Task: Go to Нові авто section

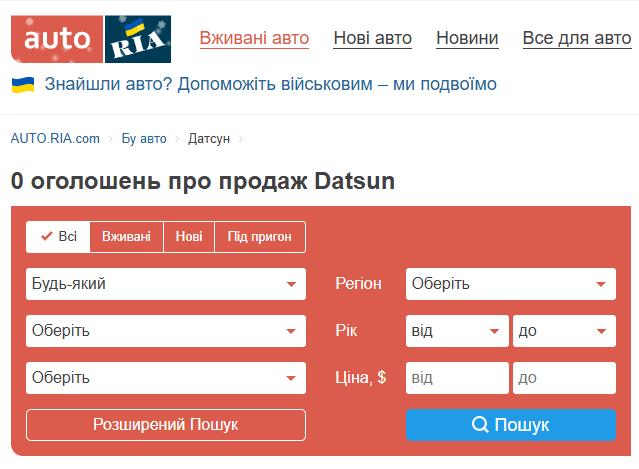Action: point(372,39)
